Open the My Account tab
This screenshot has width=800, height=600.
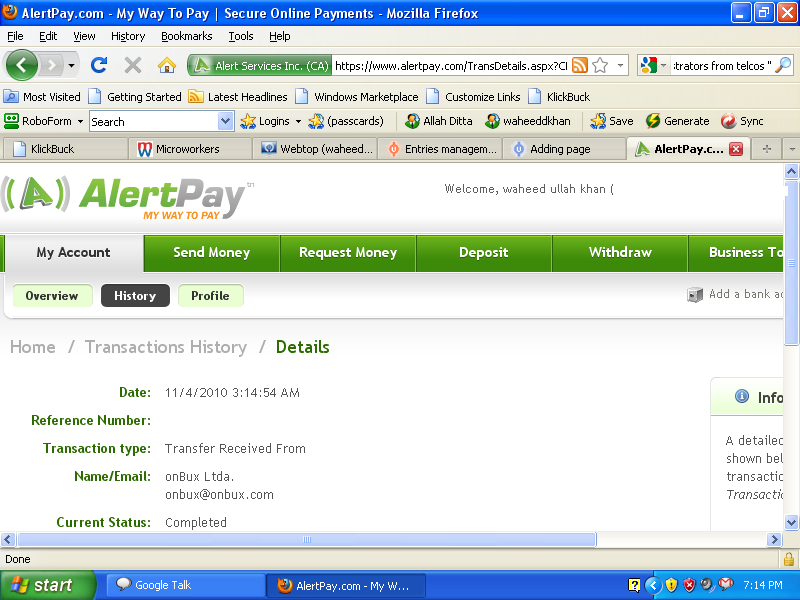(73, 253)
